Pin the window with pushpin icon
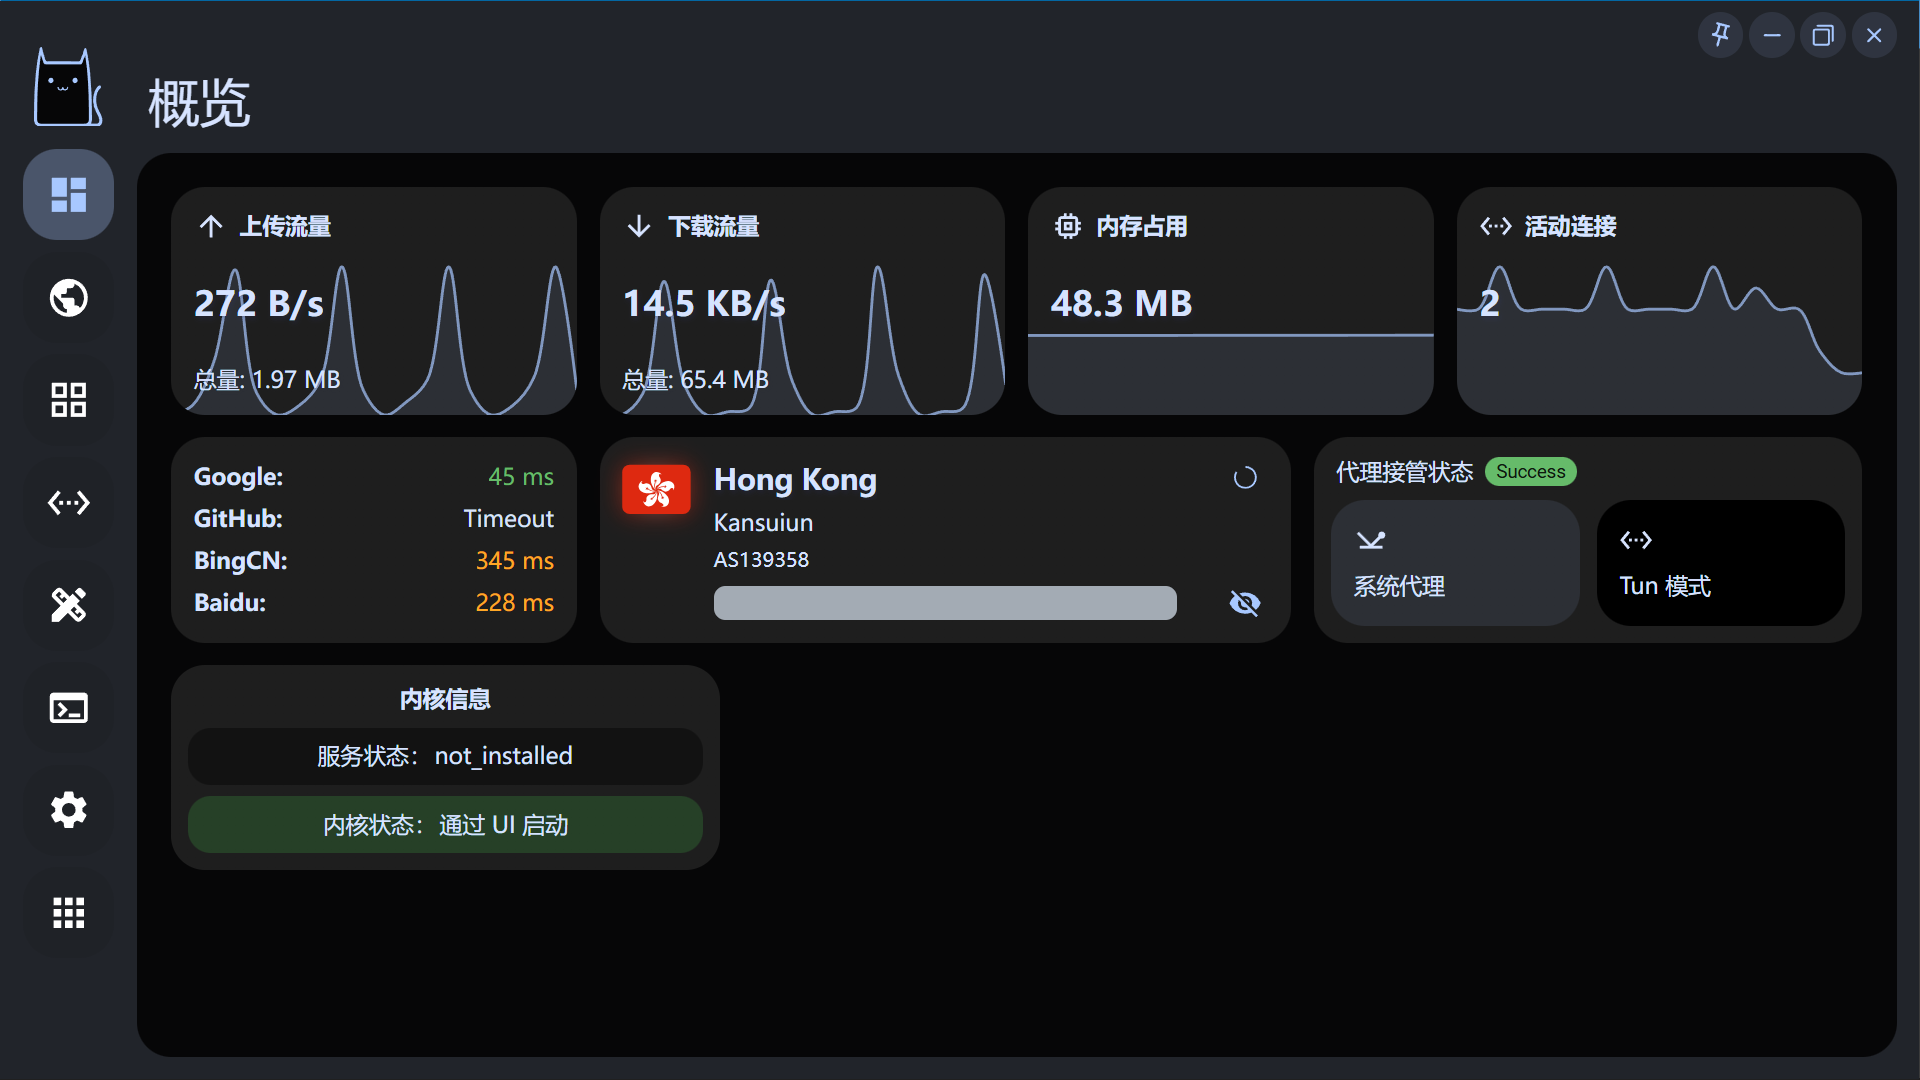The width and height of the screenshot is (1920, 1080). 1720,36
